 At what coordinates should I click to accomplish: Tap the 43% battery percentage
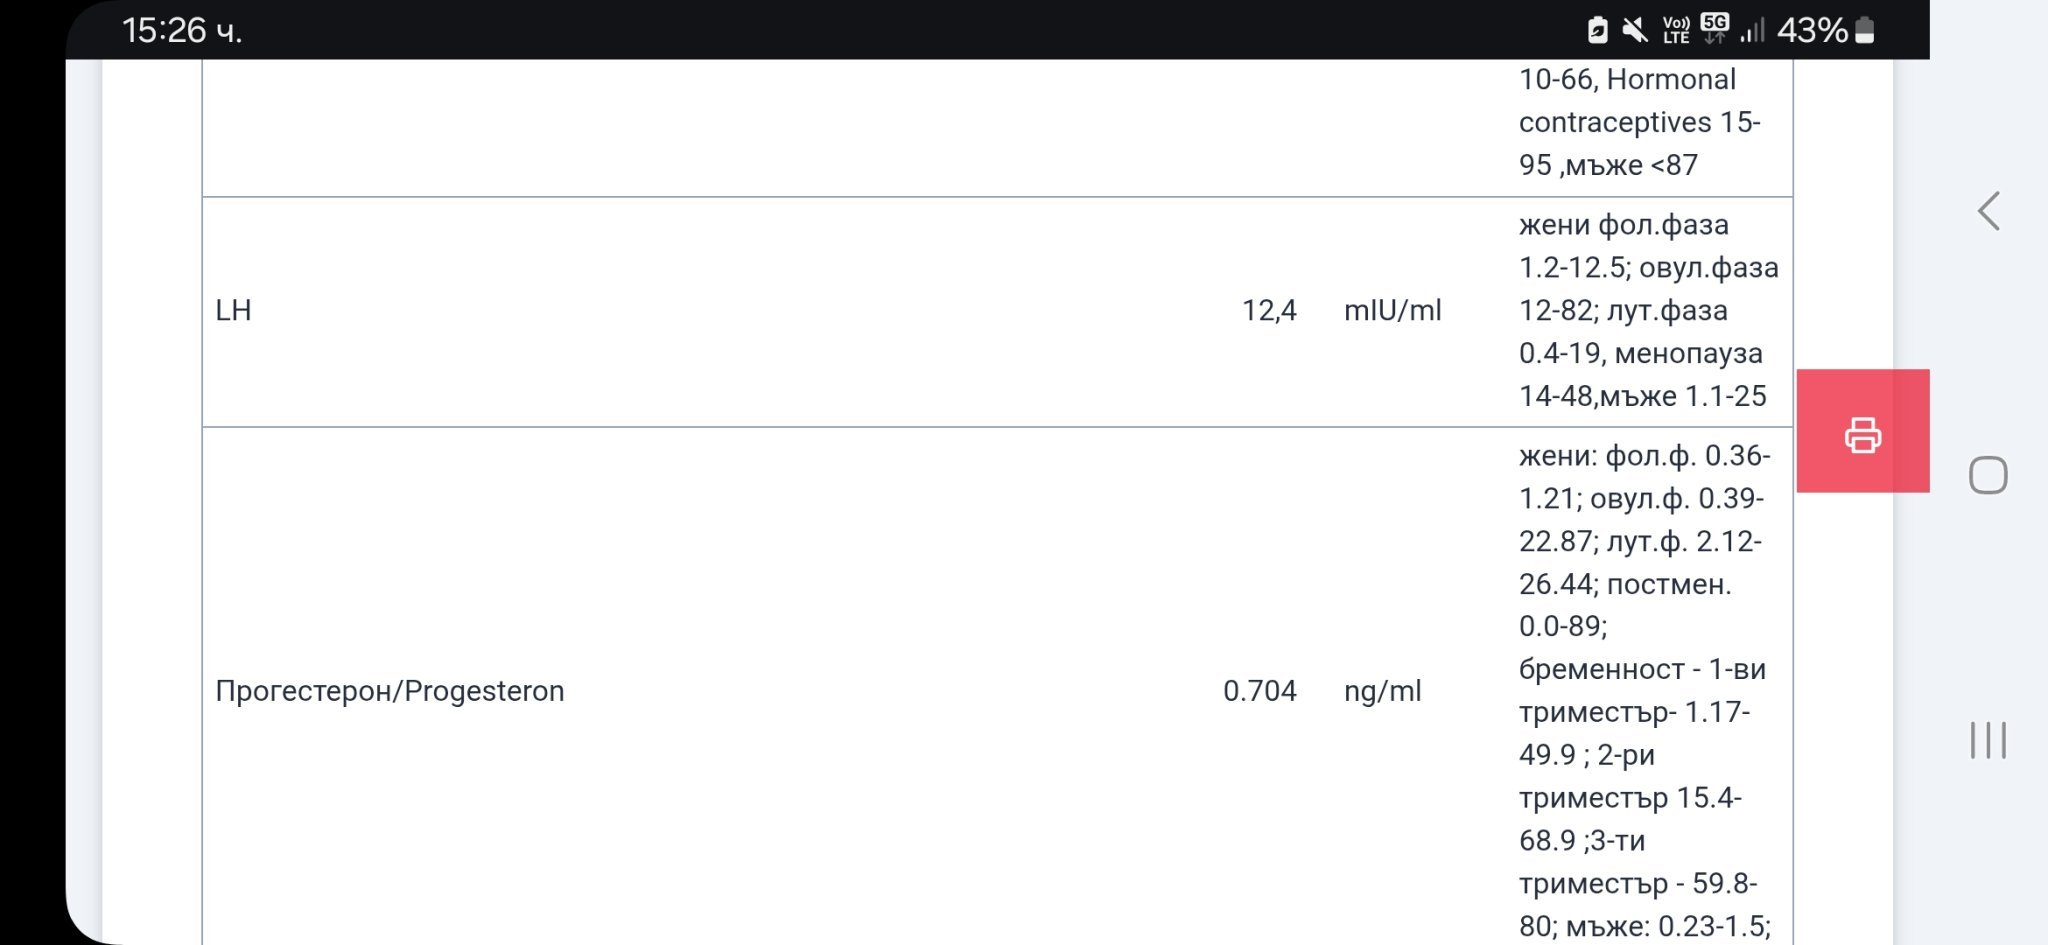click(1811, 30)
